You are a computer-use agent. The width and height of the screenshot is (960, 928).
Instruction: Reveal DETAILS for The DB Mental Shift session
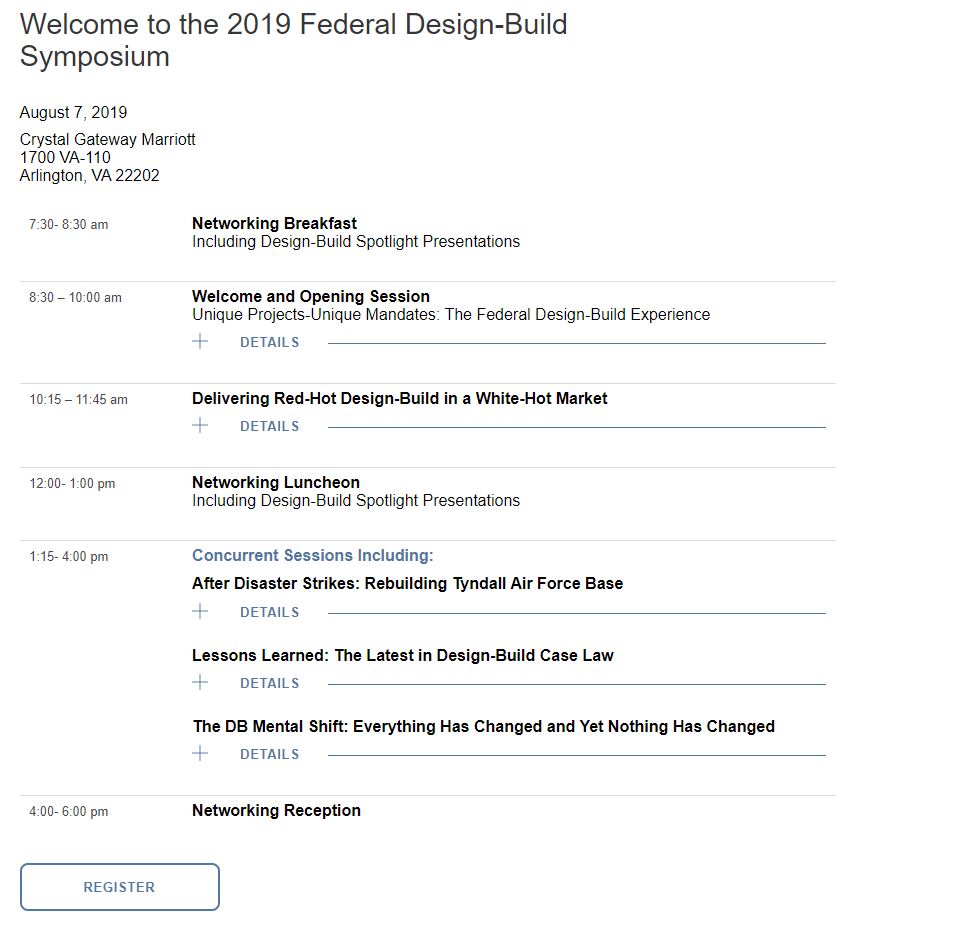[x=269, y=755]
